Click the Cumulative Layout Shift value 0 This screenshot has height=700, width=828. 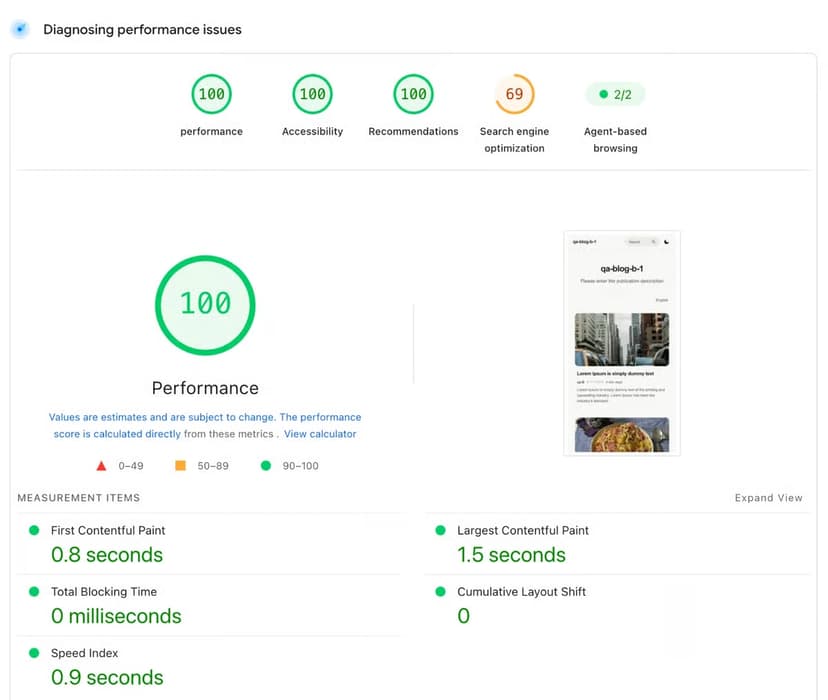tap(463, 616)
